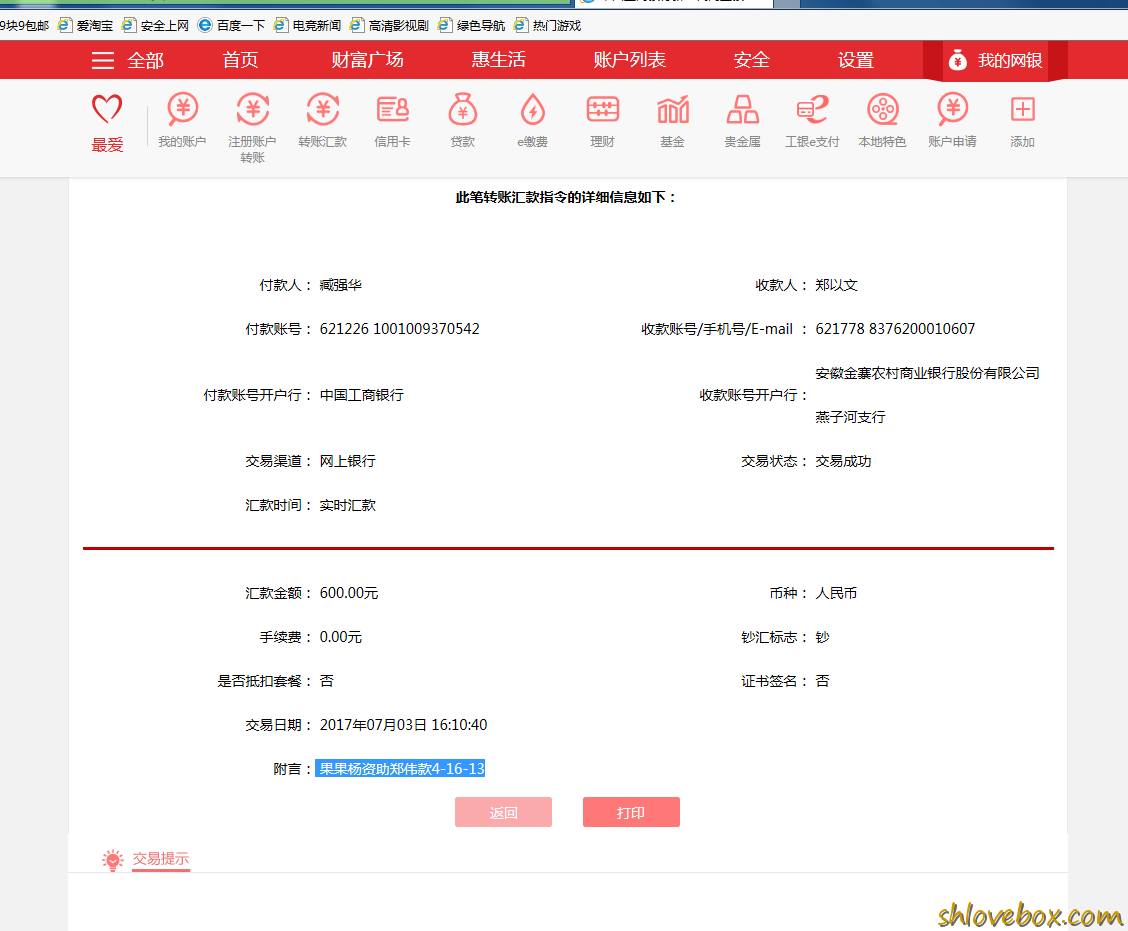Click payee account 621778 8376200010607
1128x931 pixels.
click(x=895, y=329)
